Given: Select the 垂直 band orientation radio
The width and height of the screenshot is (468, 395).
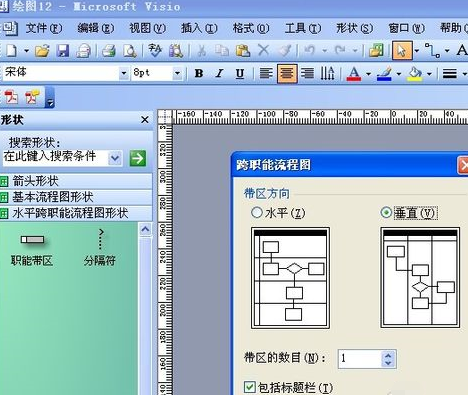Looking at the screenshot, I should point(386,213).
